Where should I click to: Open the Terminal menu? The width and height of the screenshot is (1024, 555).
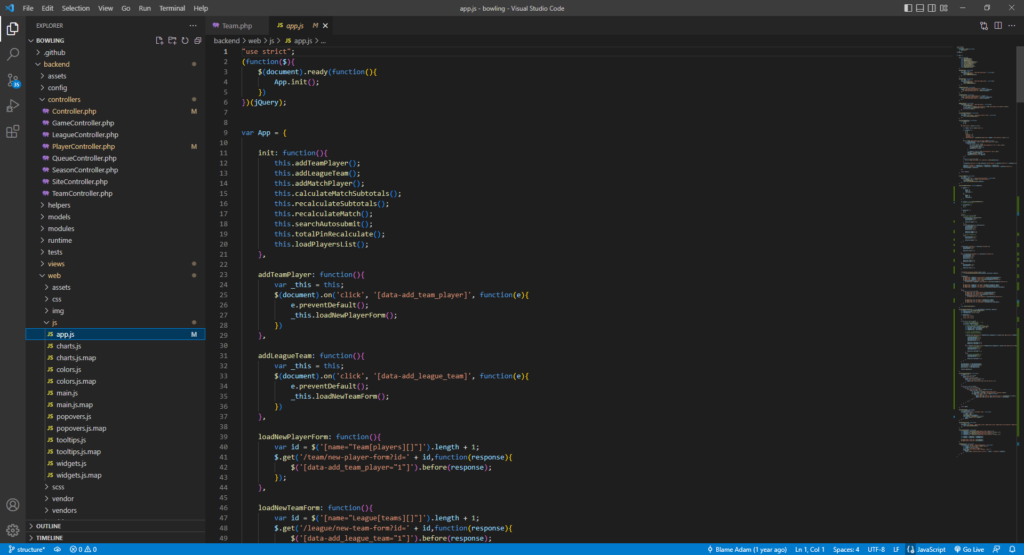tap(172, 8)
